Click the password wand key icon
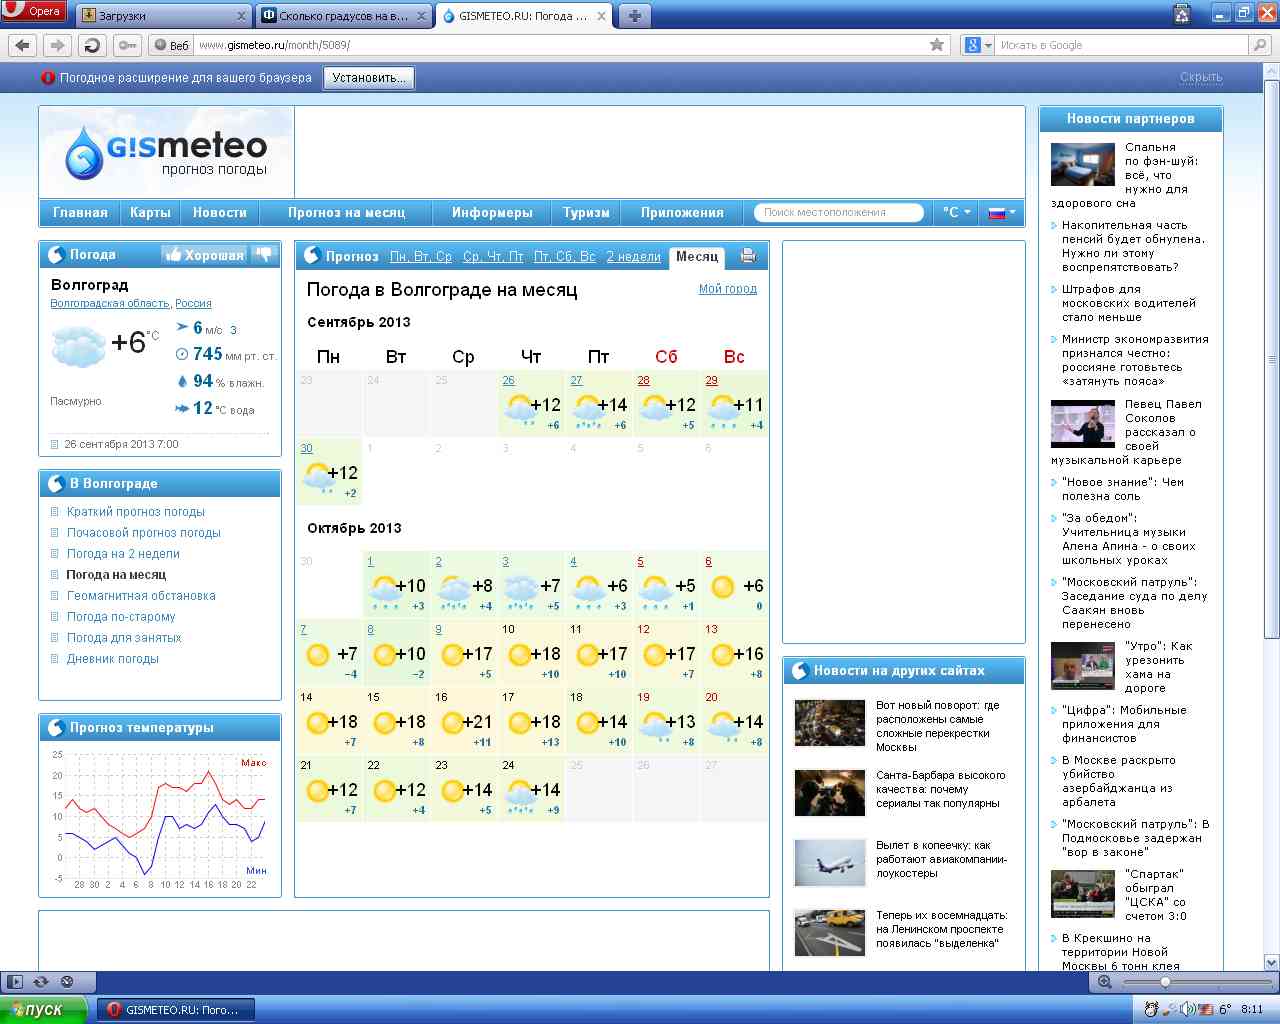The image size is (1280, 1024). click(x=127, y=45)
